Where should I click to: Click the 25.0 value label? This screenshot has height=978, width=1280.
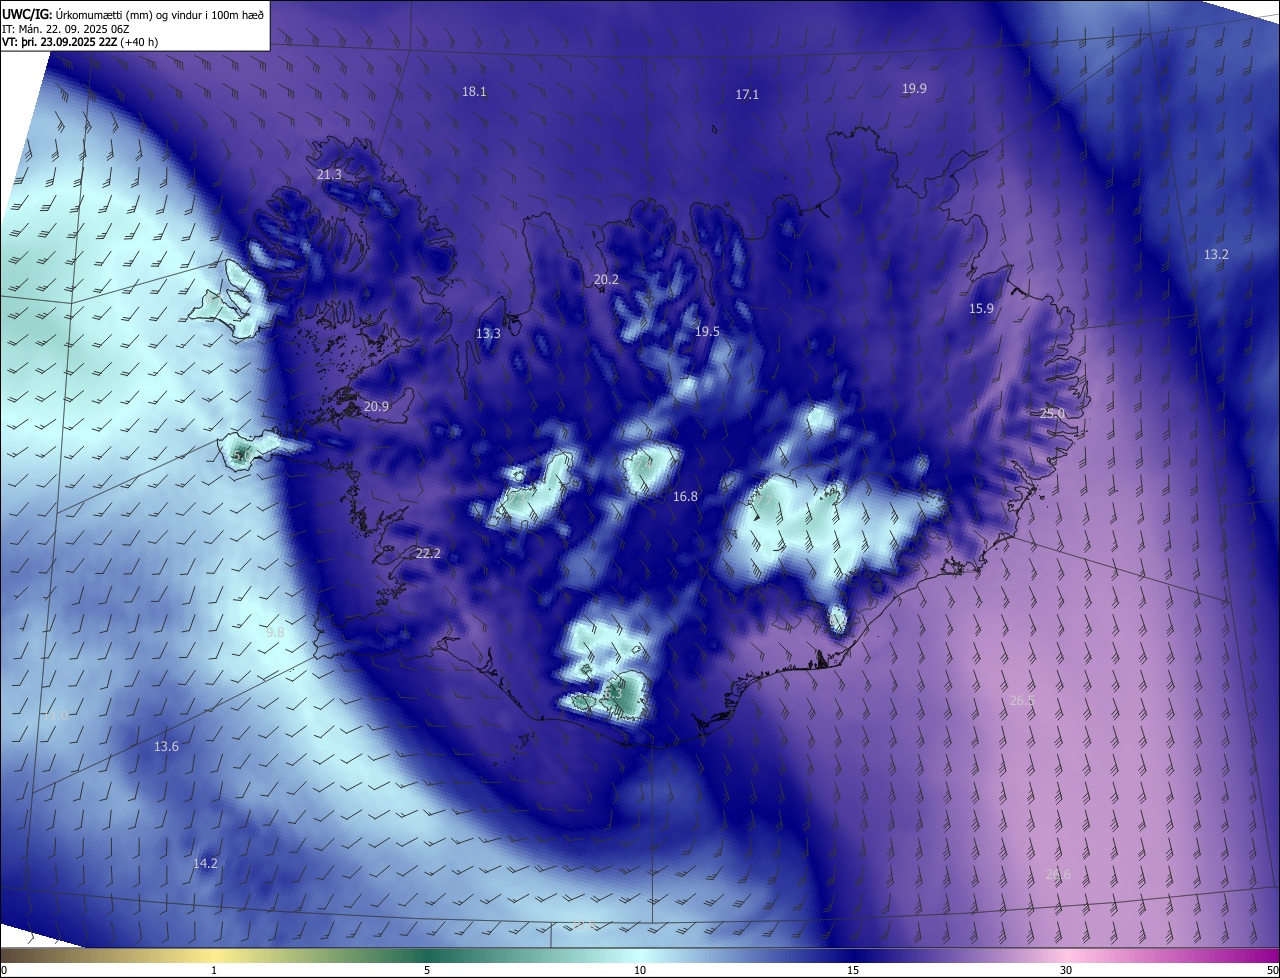tap(1053, 414)
